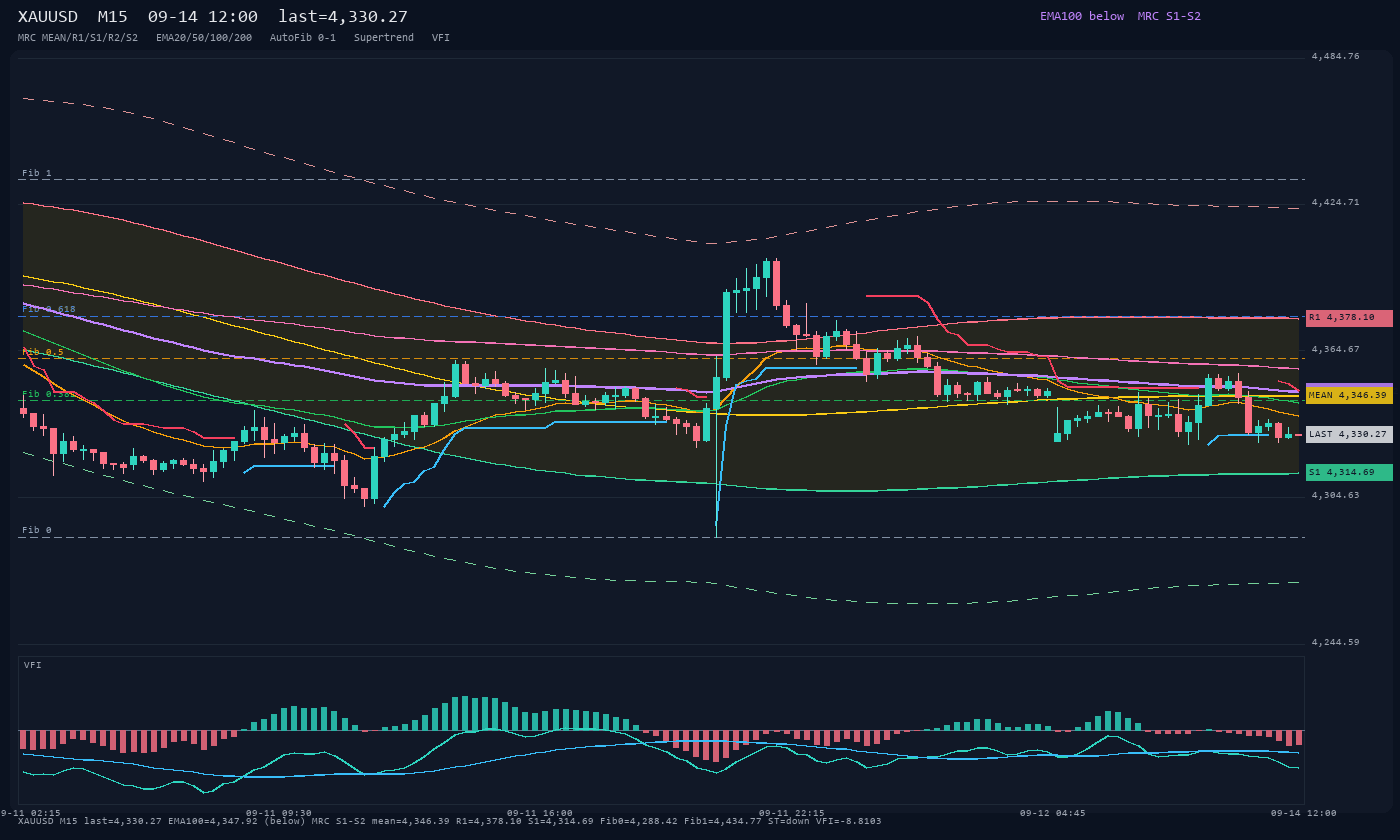This screenshot has width=1400, height=840.
Task: Click the 09-14 12:00 time axis label
Action: pyautogui.click(x=1304, y=813)
